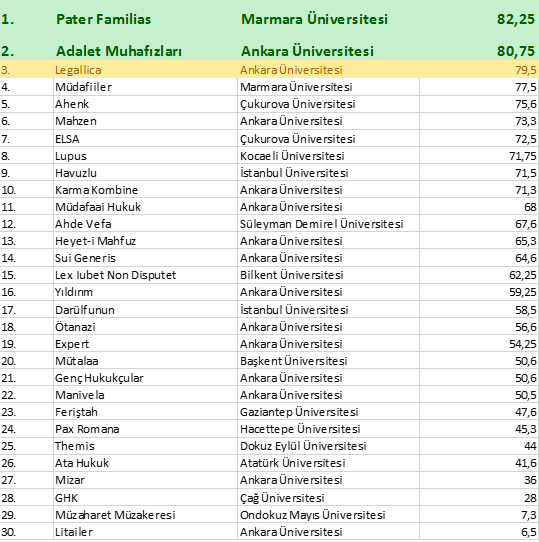
Task: Select the Müzaharet Müzakeresi team cell
Action: click(x=146, y=515)
